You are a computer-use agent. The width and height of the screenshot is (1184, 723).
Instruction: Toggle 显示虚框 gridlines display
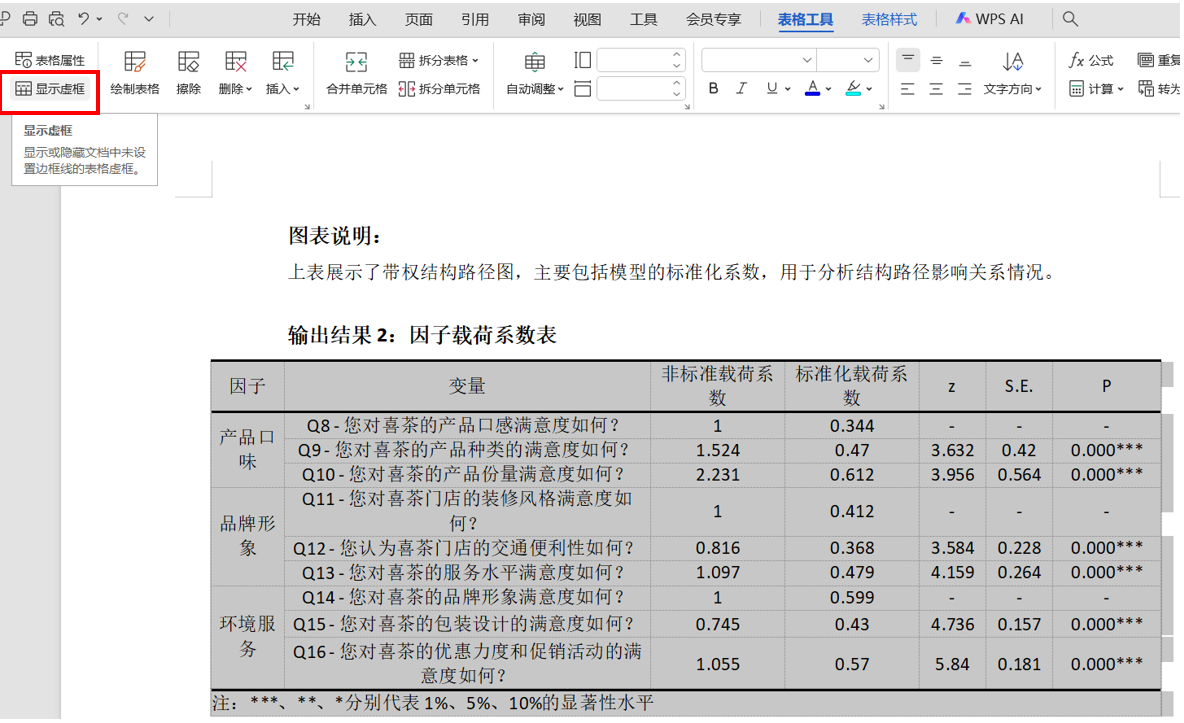coord(50,89)
